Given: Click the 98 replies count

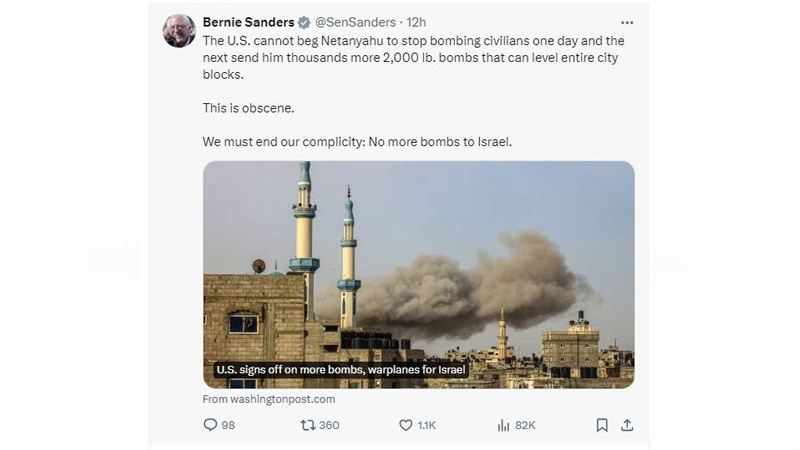Looking at the screenshot, I should coord(228,425).
